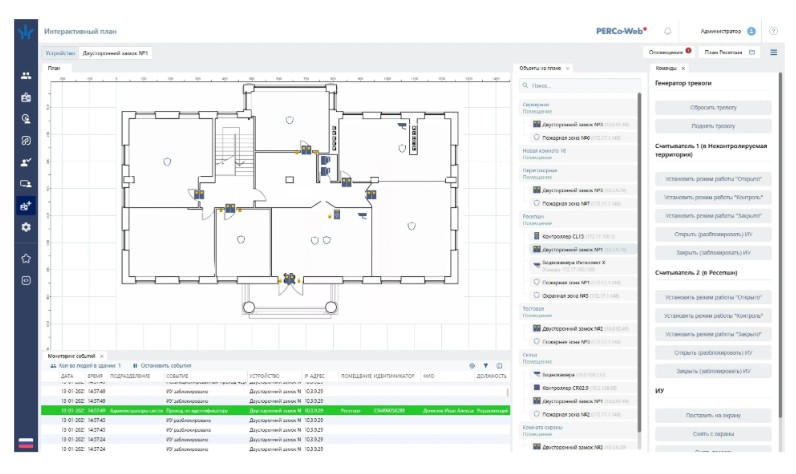Open the hamburger menu at top right
796x474 pixels.
(x=774, y=51)
